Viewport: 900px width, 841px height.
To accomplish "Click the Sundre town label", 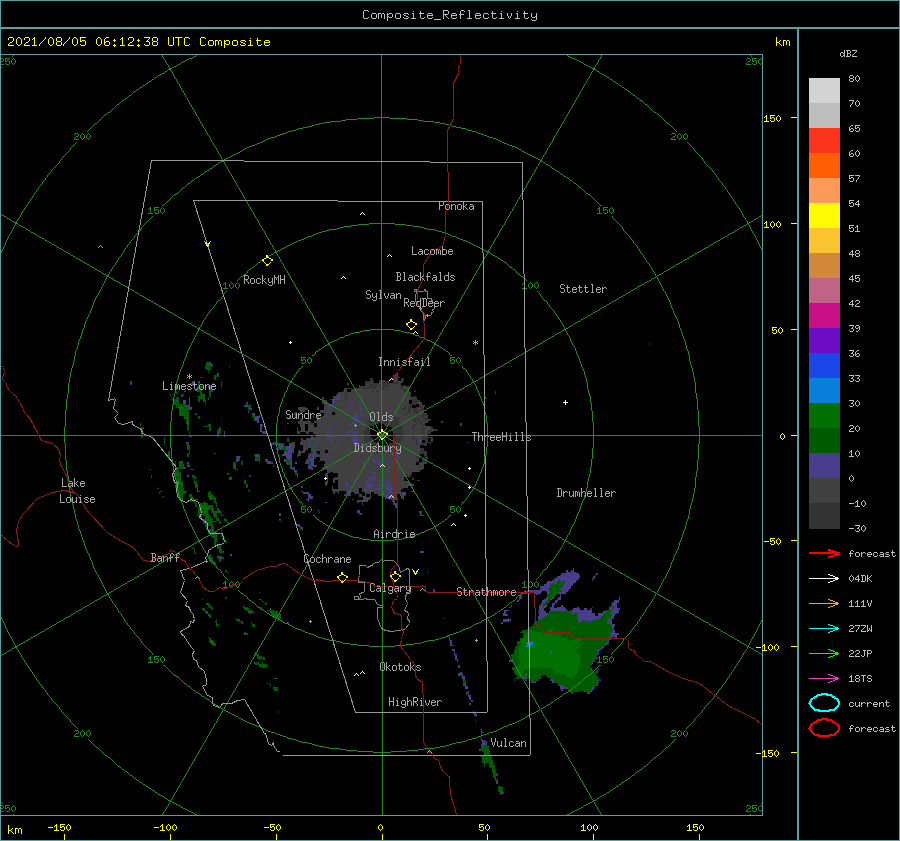I will tap(304, 414).
